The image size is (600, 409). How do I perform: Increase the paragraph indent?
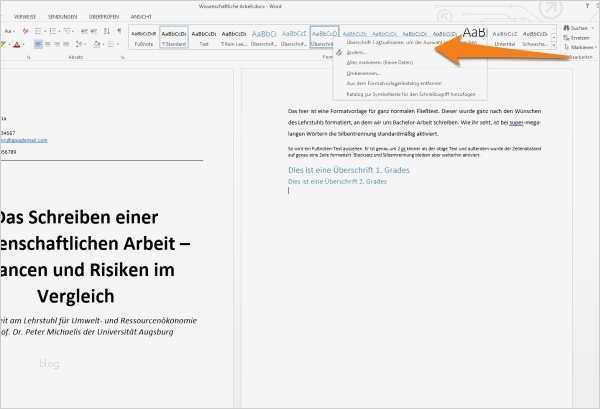click(93, 31)
